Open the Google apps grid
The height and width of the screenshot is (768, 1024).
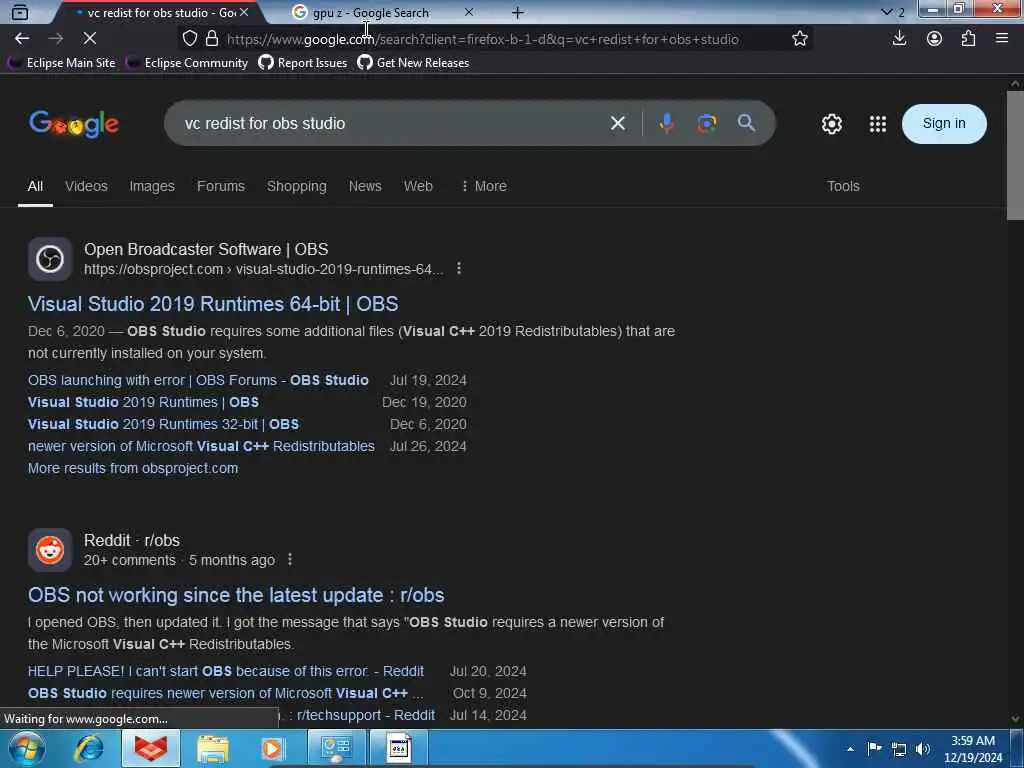tap(878, 123)
